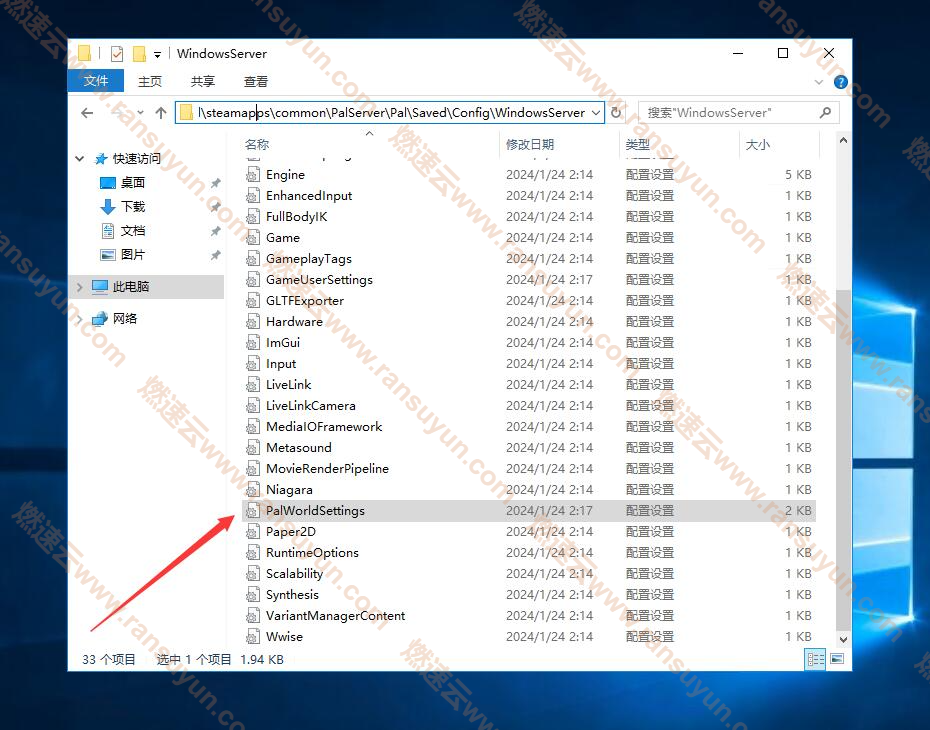Viewport: 930px width, 730px height.
Task: Switch to the 主页 ribbon tab
Action: tap(149, 81)
